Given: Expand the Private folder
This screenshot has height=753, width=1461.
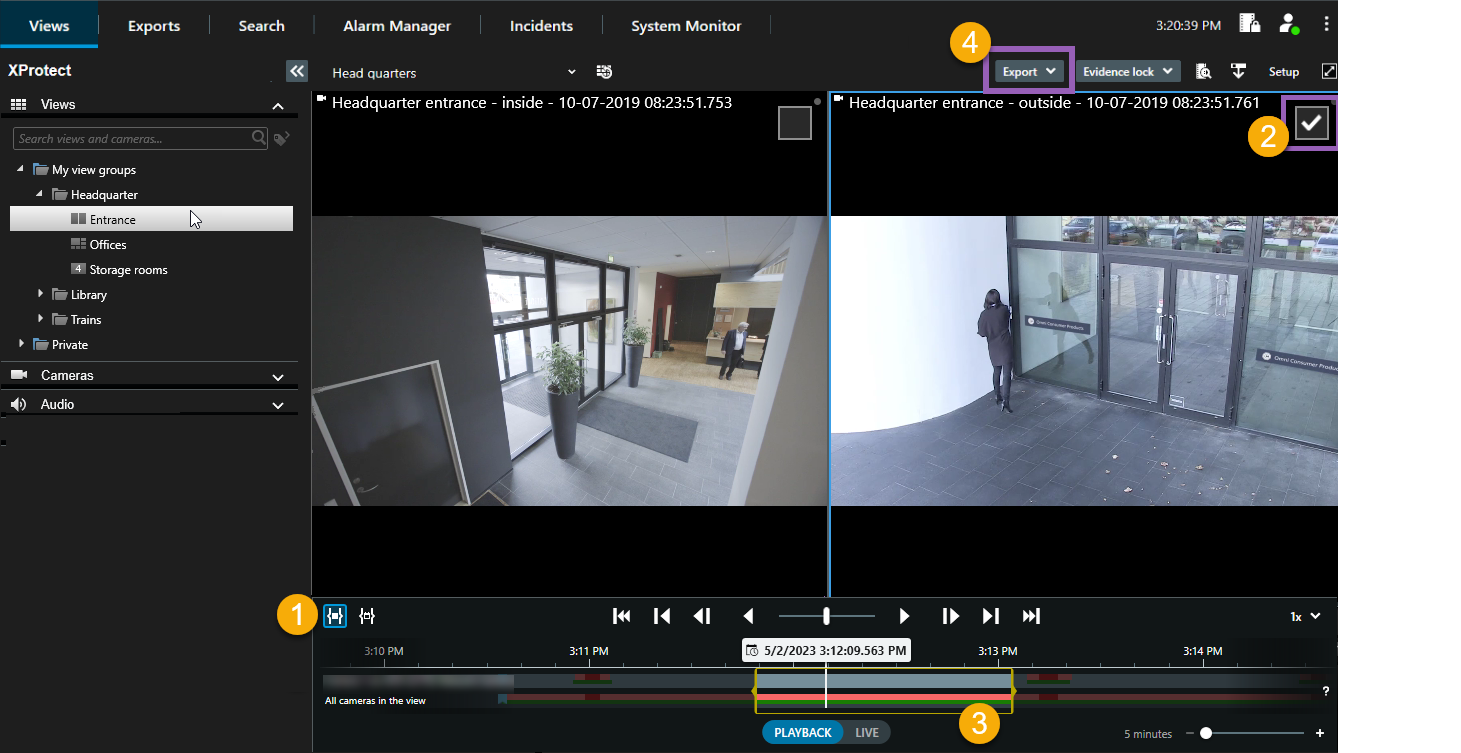Looking at the screenshot, I should [21, 344].
